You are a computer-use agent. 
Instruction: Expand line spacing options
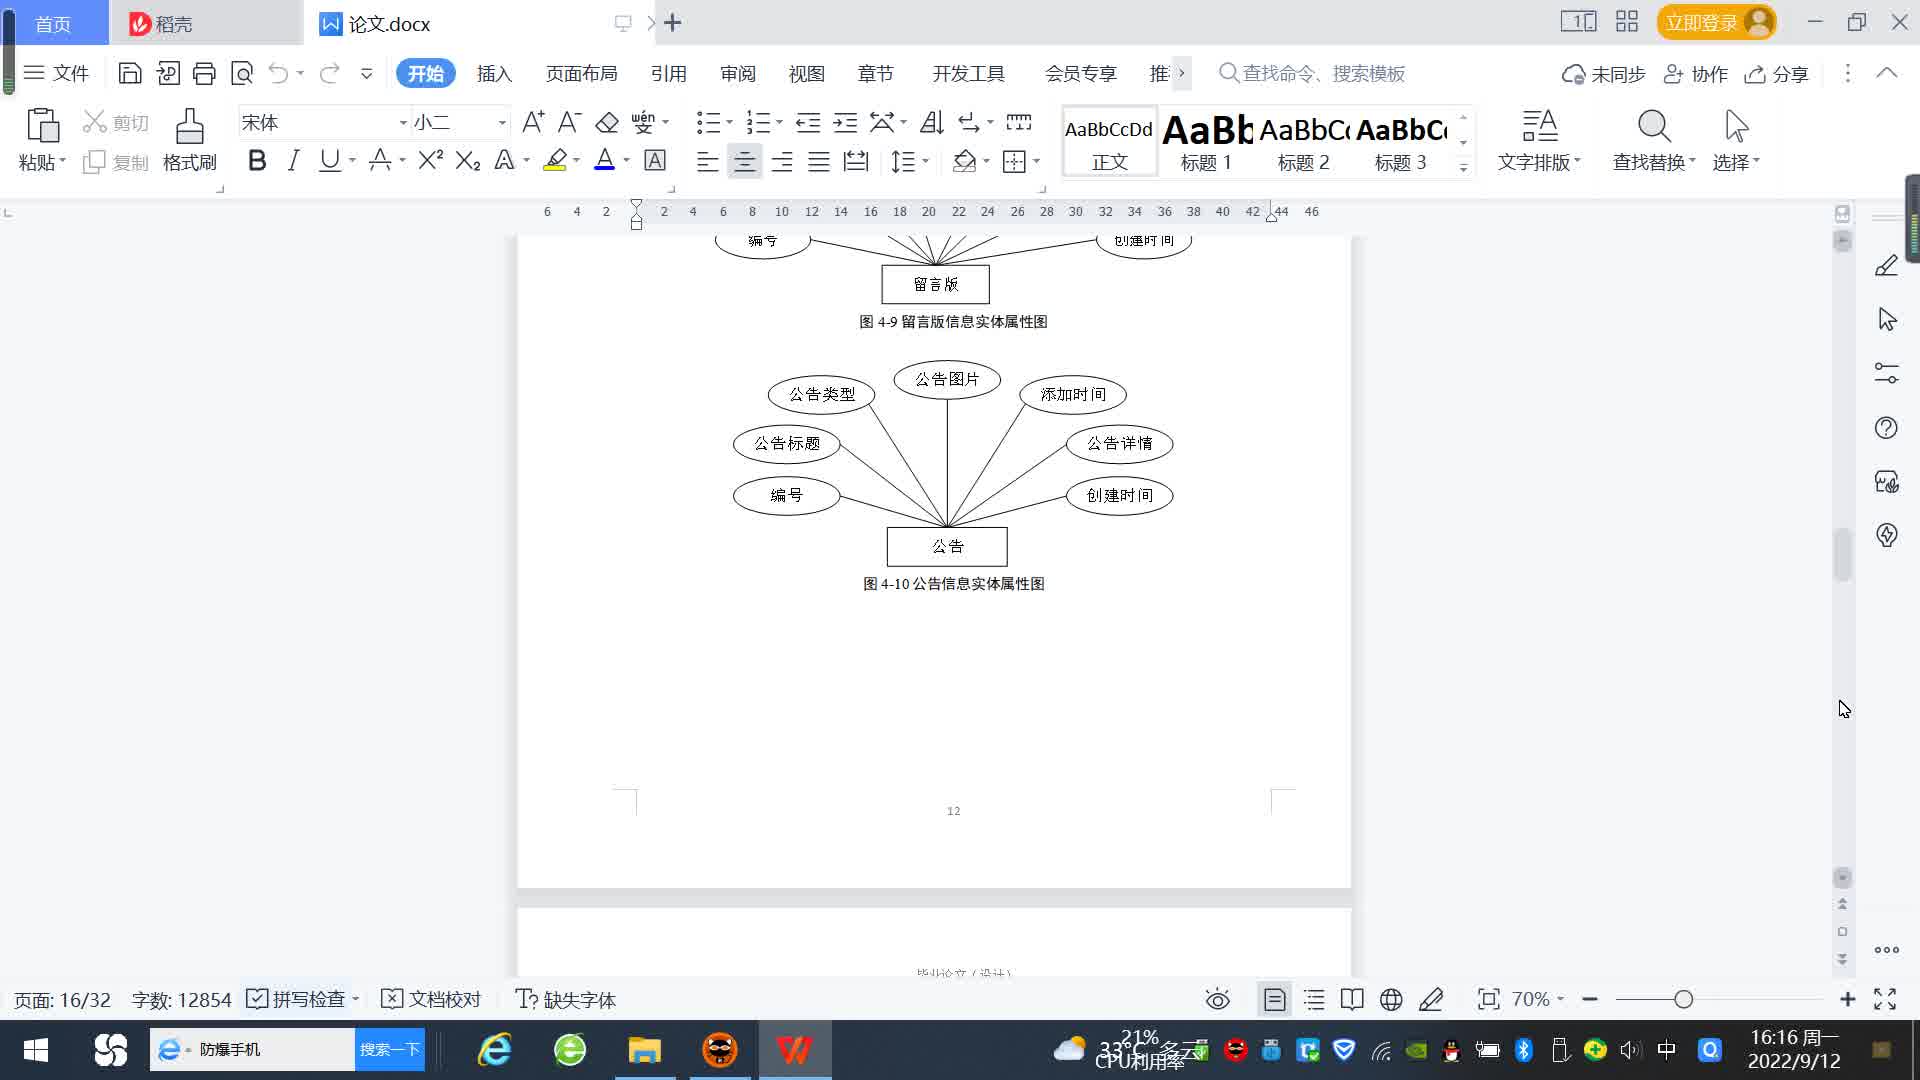926,161
